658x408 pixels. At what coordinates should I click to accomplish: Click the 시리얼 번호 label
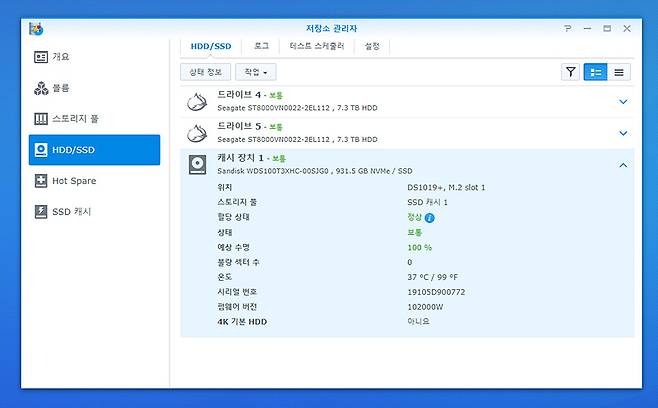coord(237,292)
